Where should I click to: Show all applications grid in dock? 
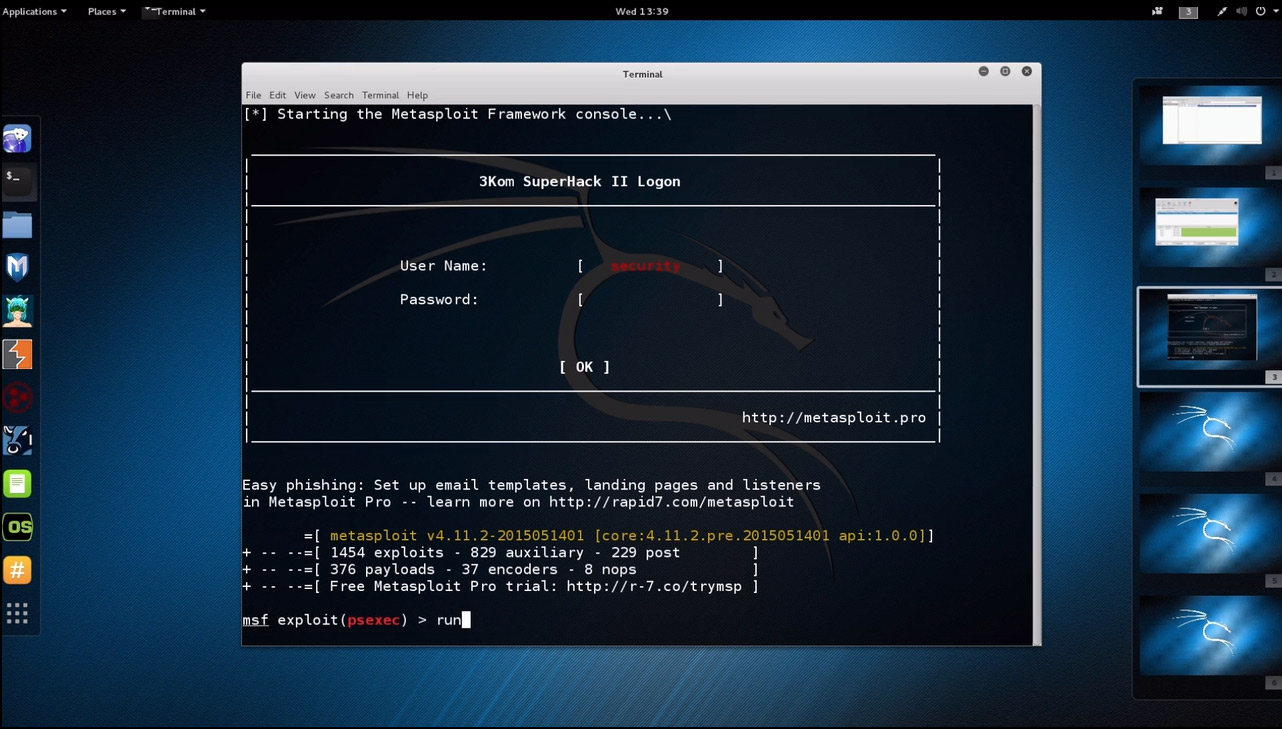pyautogui.click(x=17, y=613)
